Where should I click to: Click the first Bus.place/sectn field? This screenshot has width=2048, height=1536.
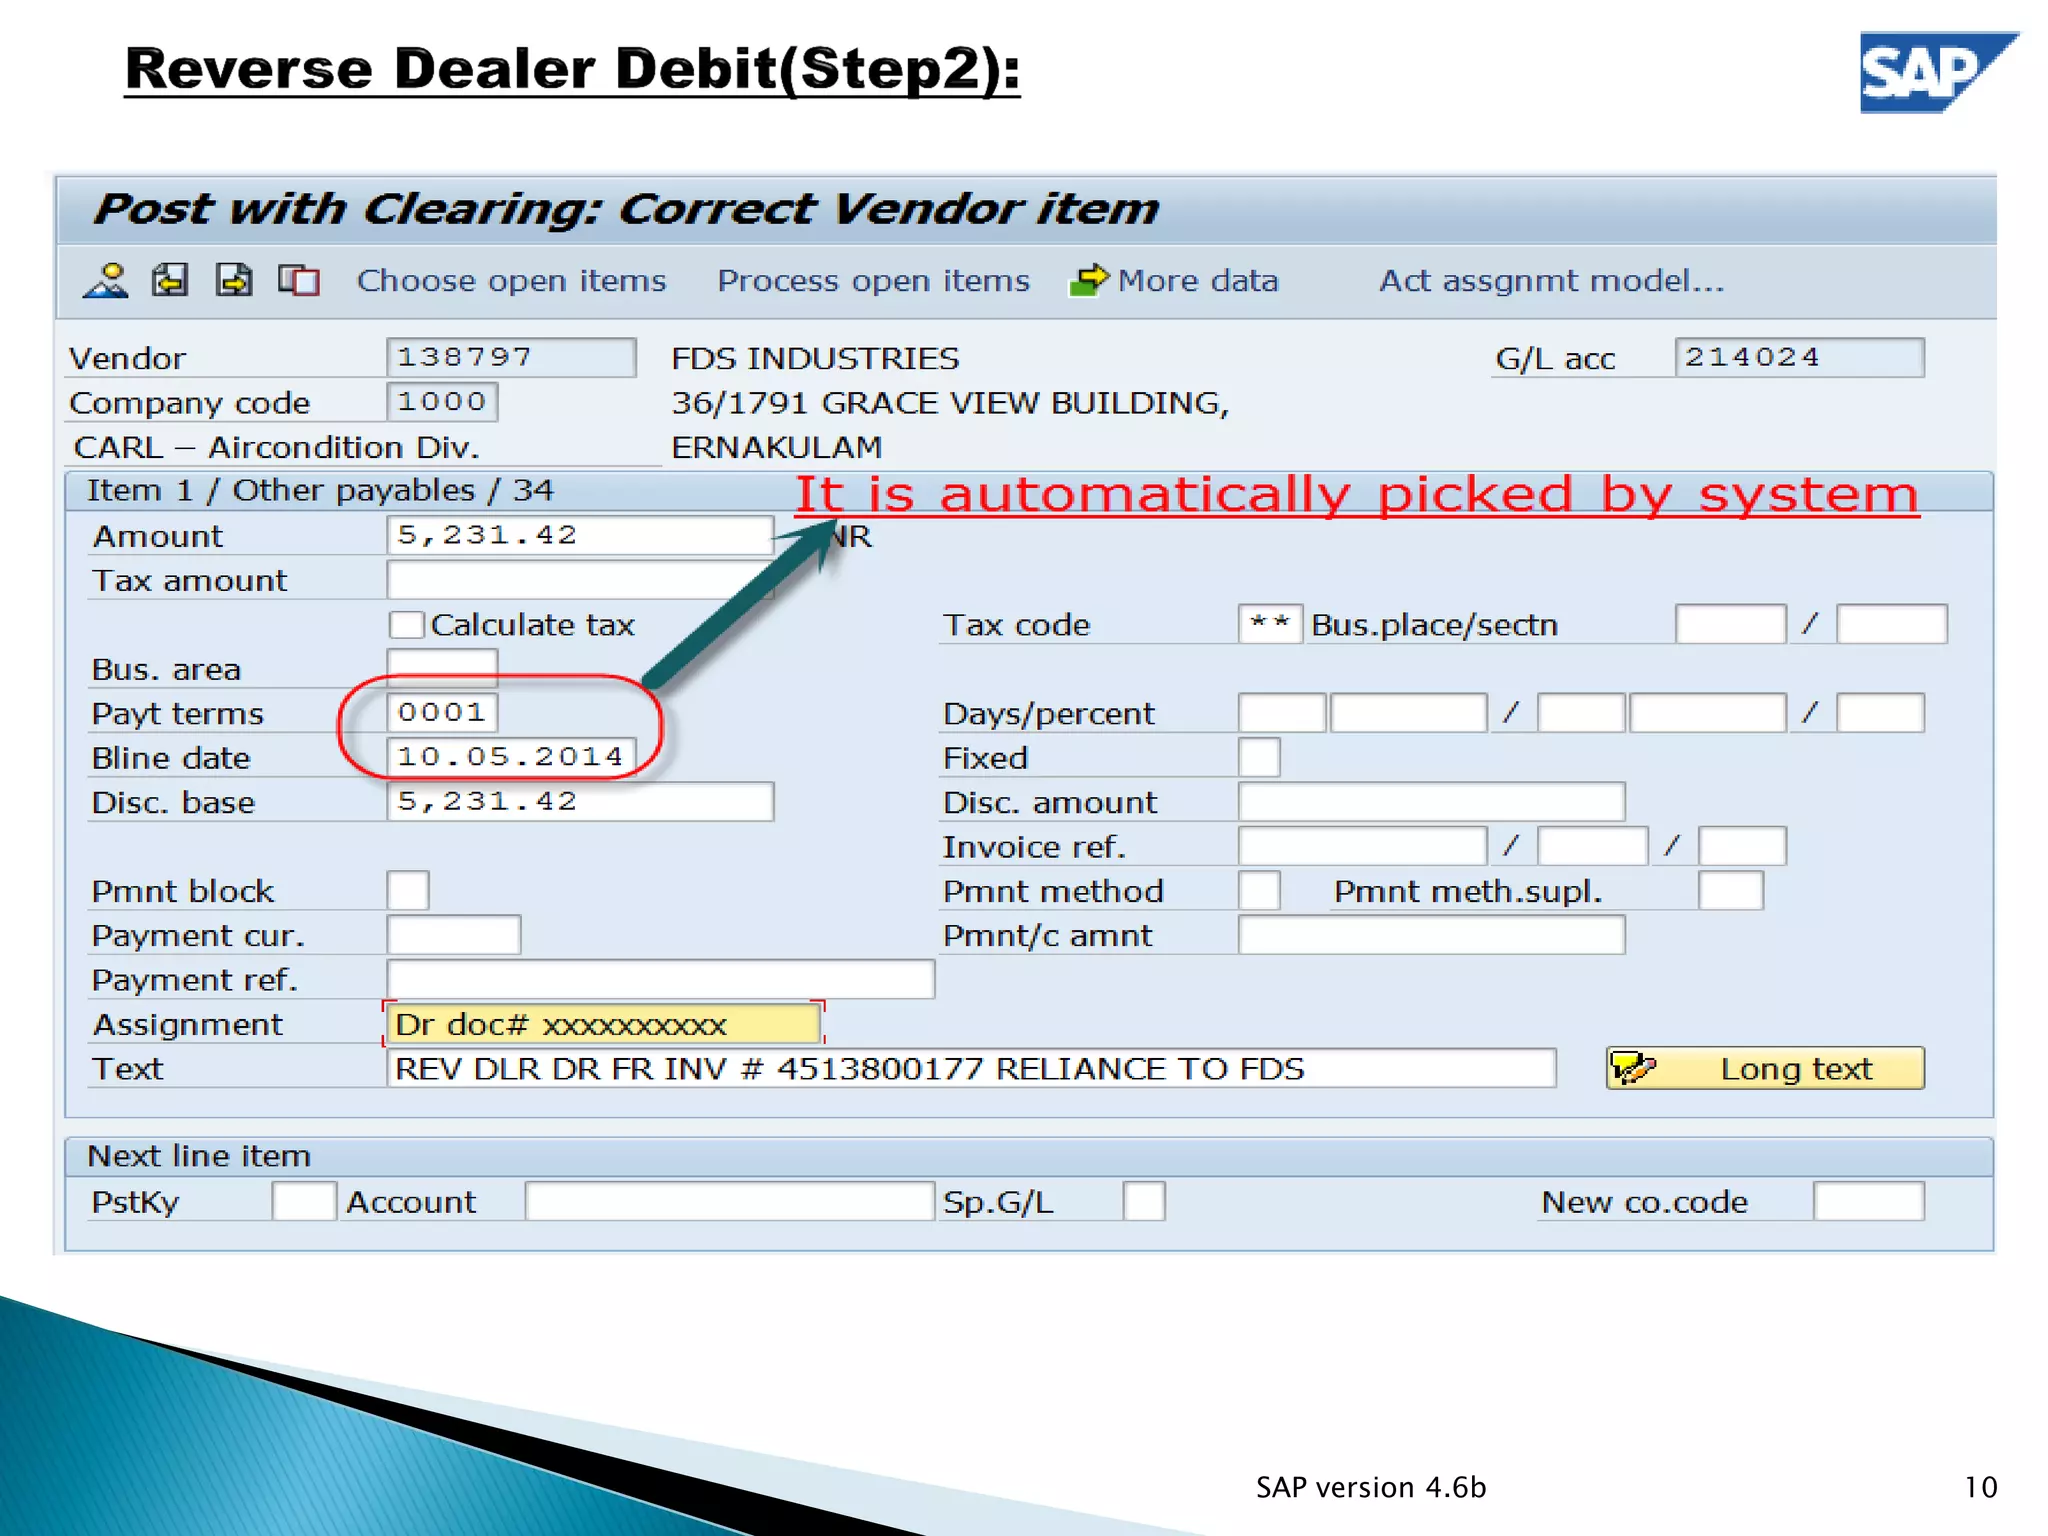point(1731,624)
